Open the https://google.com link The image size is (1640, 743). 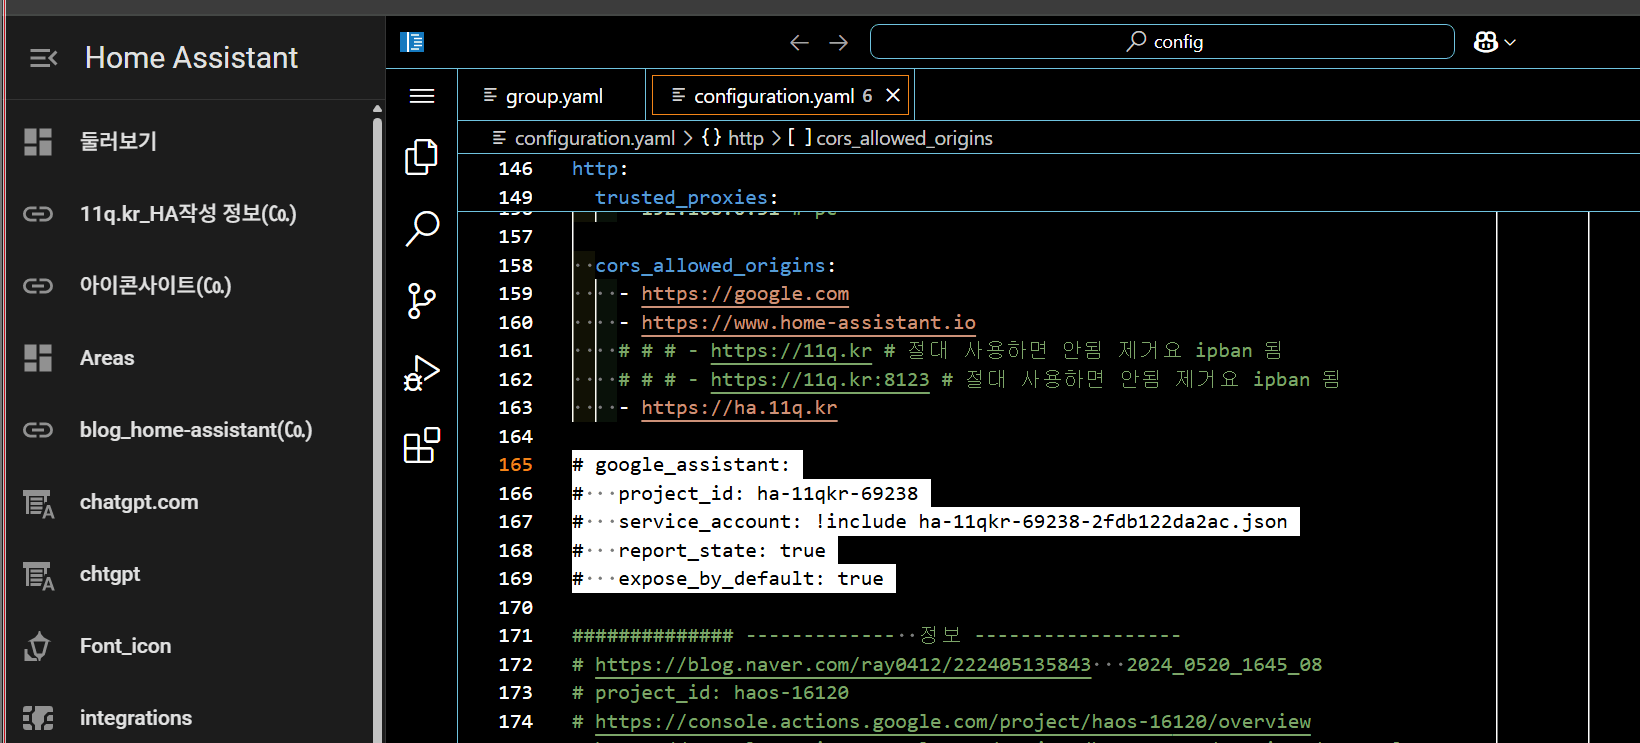(745, 294)
